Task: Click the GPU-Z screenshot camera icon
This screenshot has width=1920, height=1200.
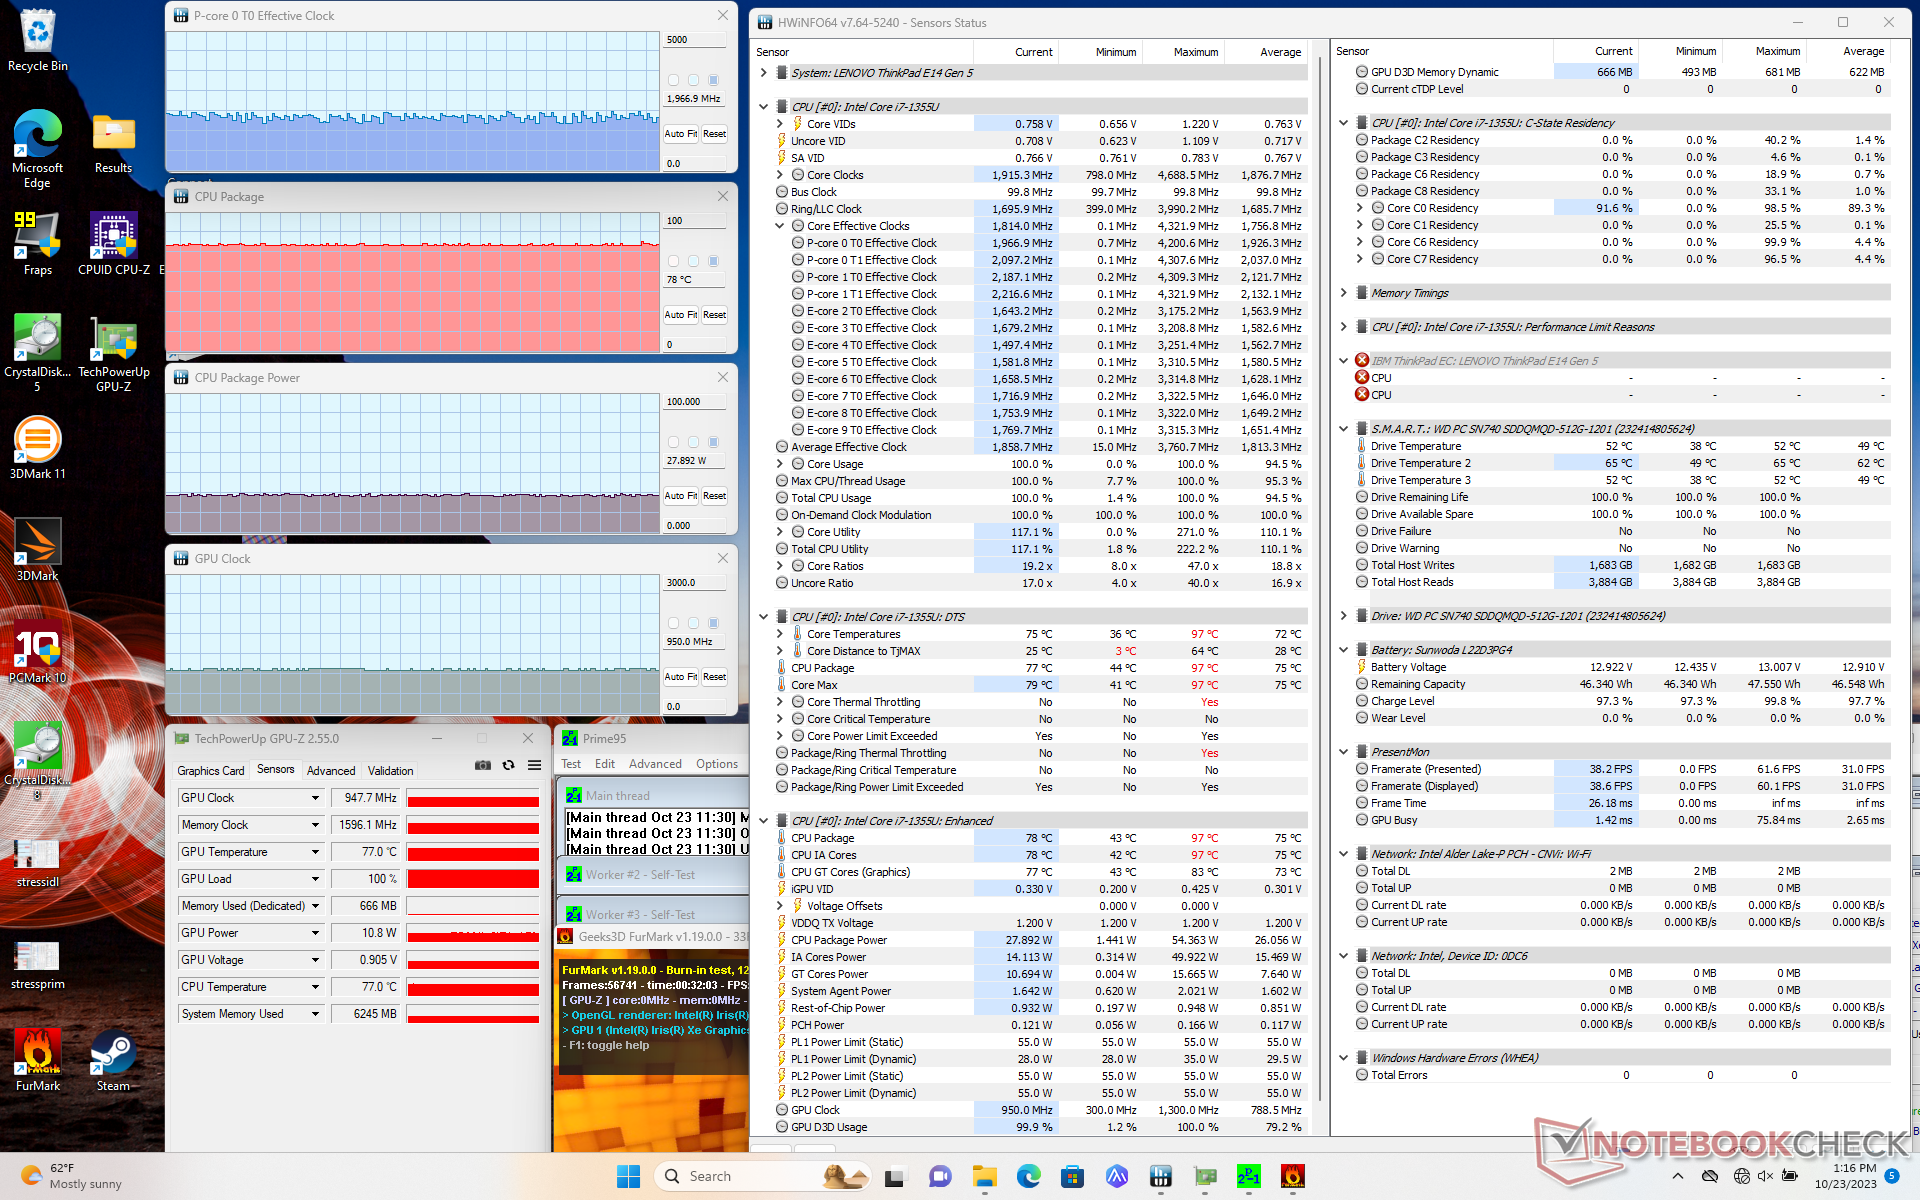Action: point(483,765)
